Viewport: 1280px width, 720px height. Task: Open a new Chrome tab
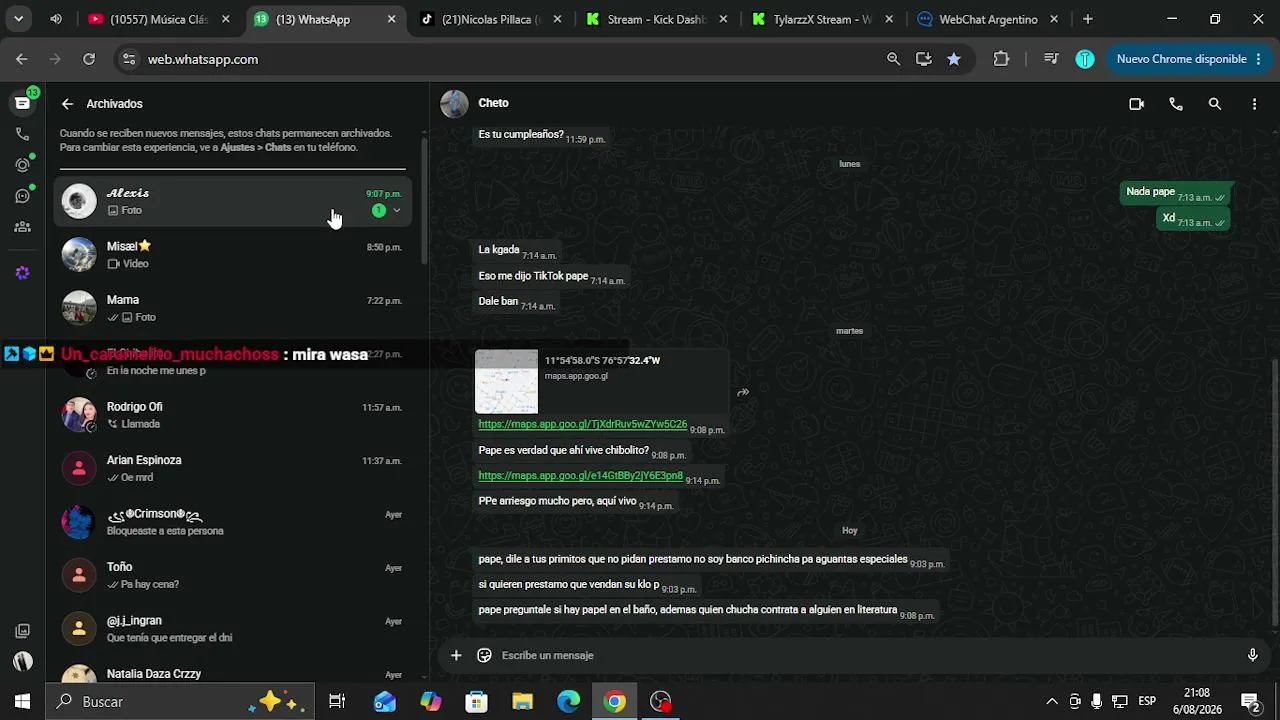click(x=1088, y=19)
